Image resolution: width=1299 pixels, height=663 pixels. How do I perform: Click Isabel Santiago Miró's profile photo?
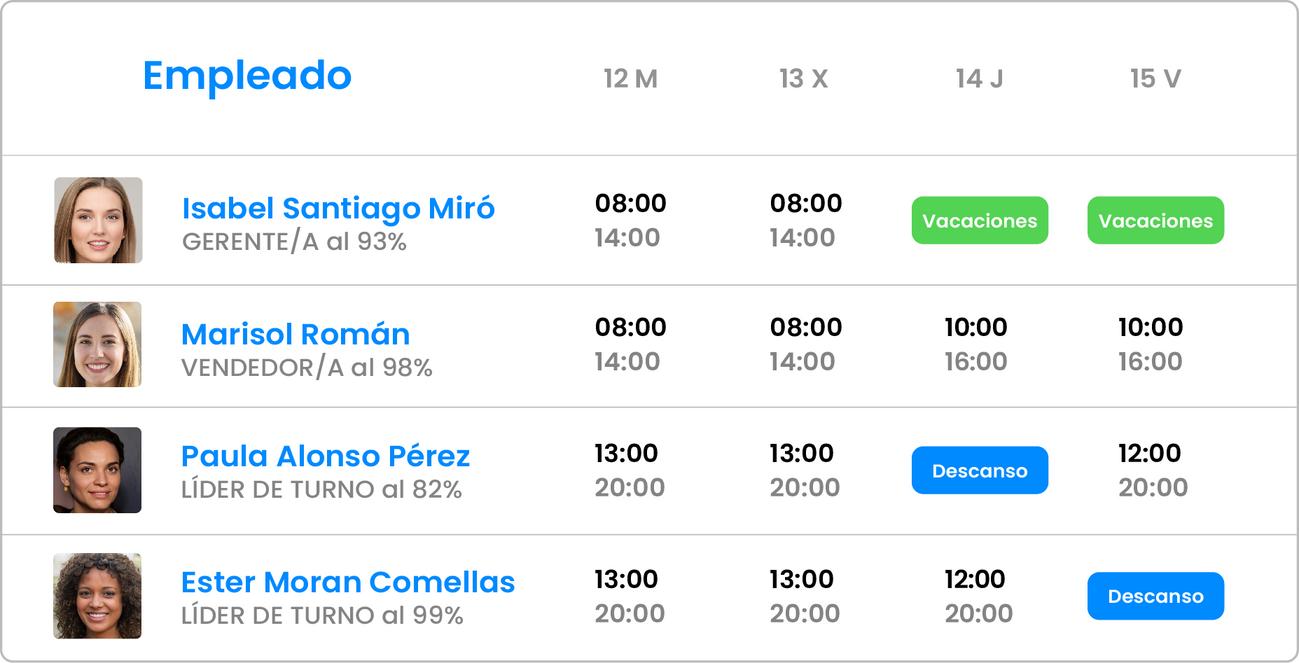pyautogui.click(x=98, y=220)
